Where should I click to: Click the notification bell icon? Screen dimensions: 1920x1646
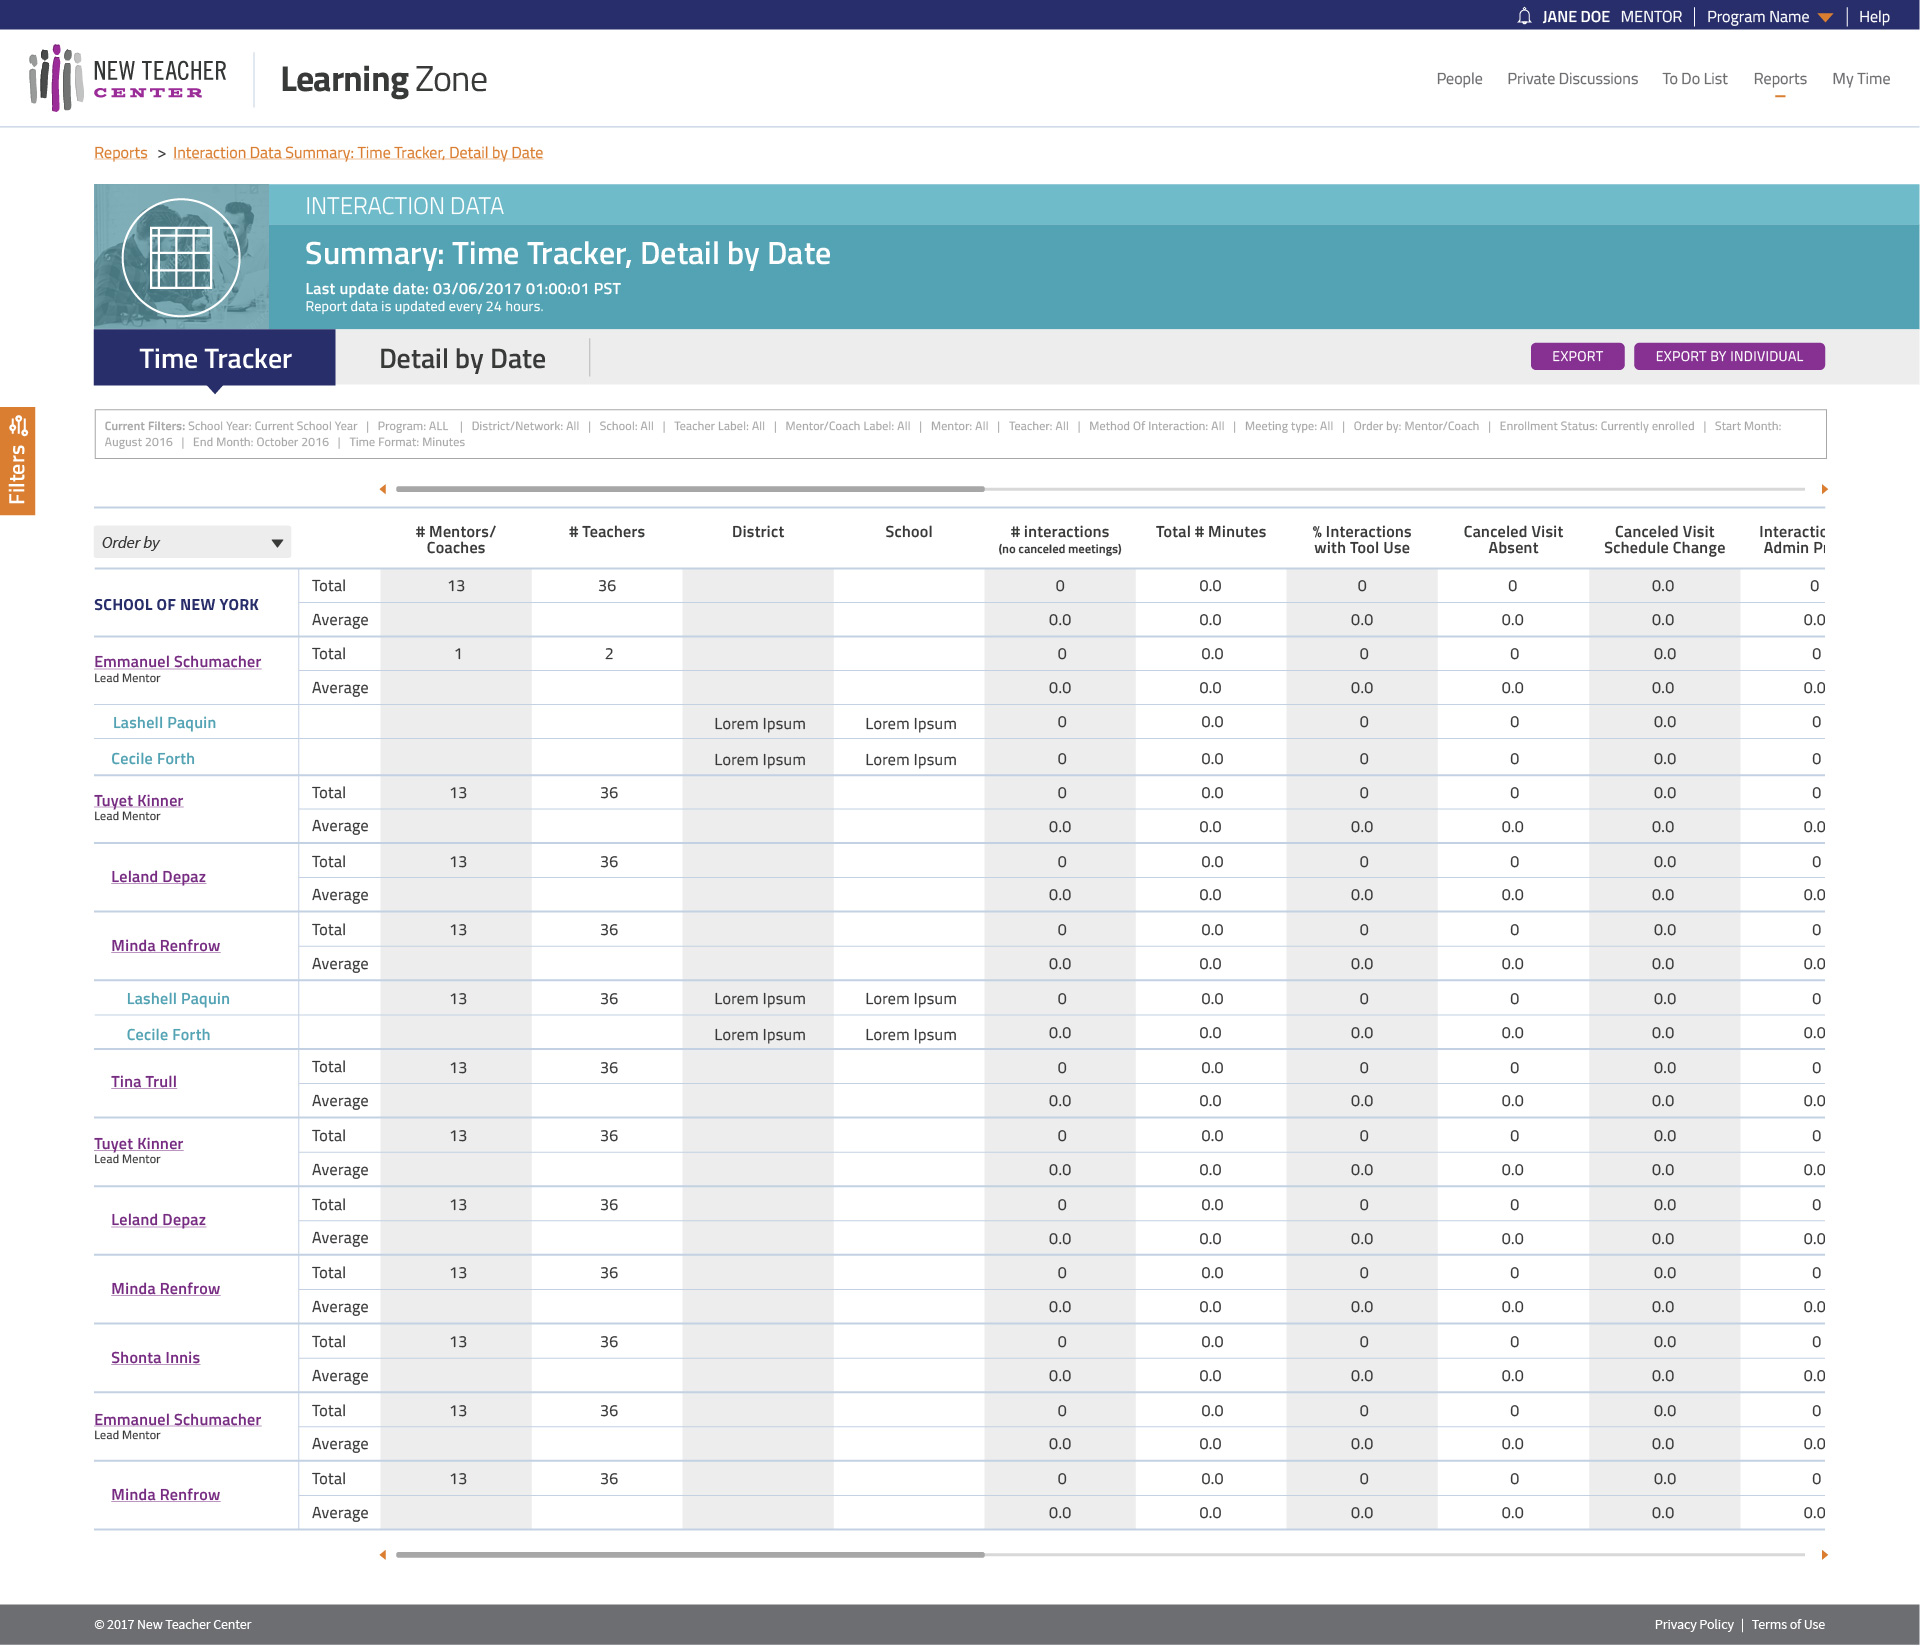pyautogui.click(x=1524, y=16)
